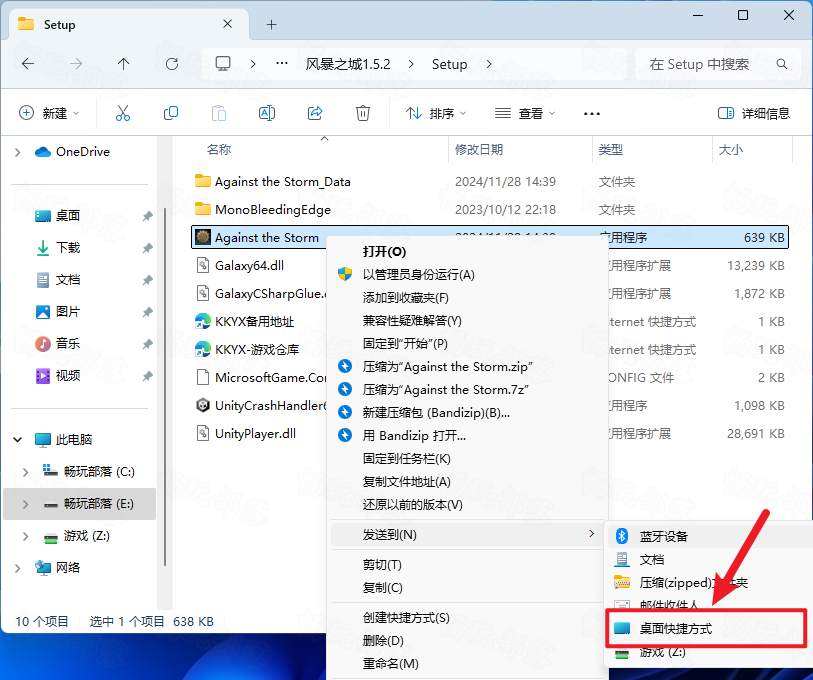Select the Setup window tab
This screenshot has height=680, width=813.
pos(129,25)
